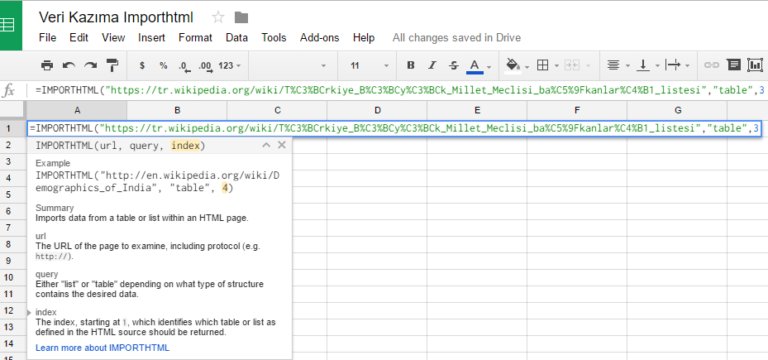Screen dimensions: 768x360
Task: Open the font family dropdown
Action: coord(293,66)
